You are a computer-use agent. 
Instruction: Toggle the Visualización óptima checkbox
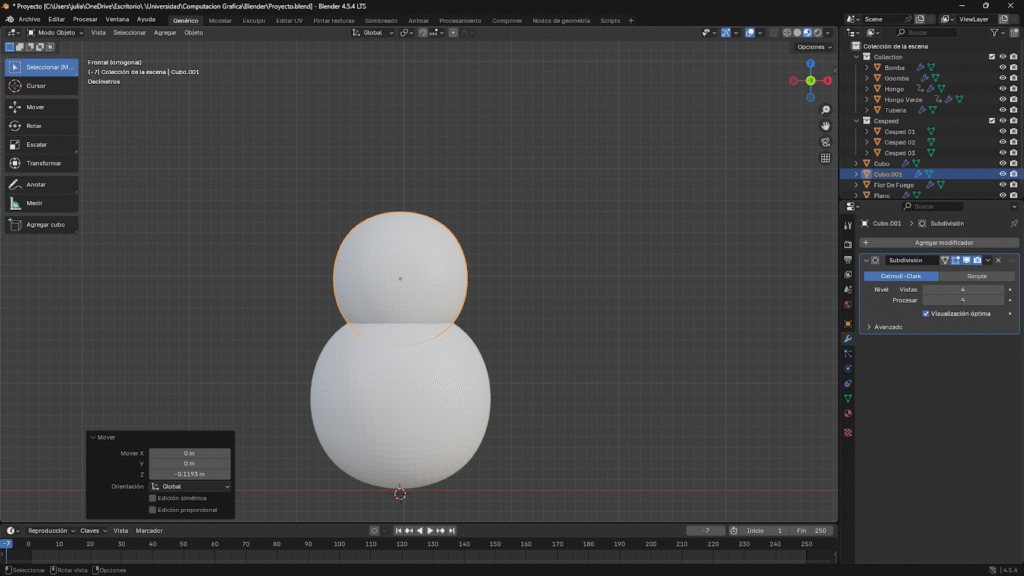tap(926, 313)
